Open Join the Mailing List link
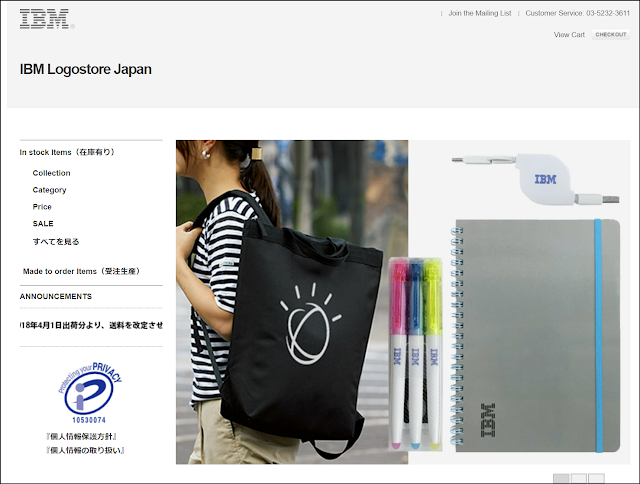 pyautogui.click(x=480, y=13)
